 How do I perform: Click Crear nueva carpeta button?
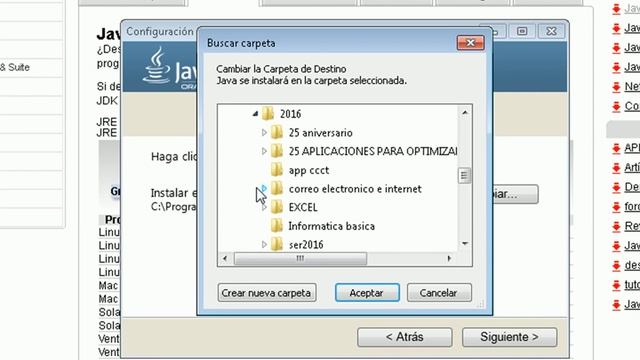click(x=267, y=293)
